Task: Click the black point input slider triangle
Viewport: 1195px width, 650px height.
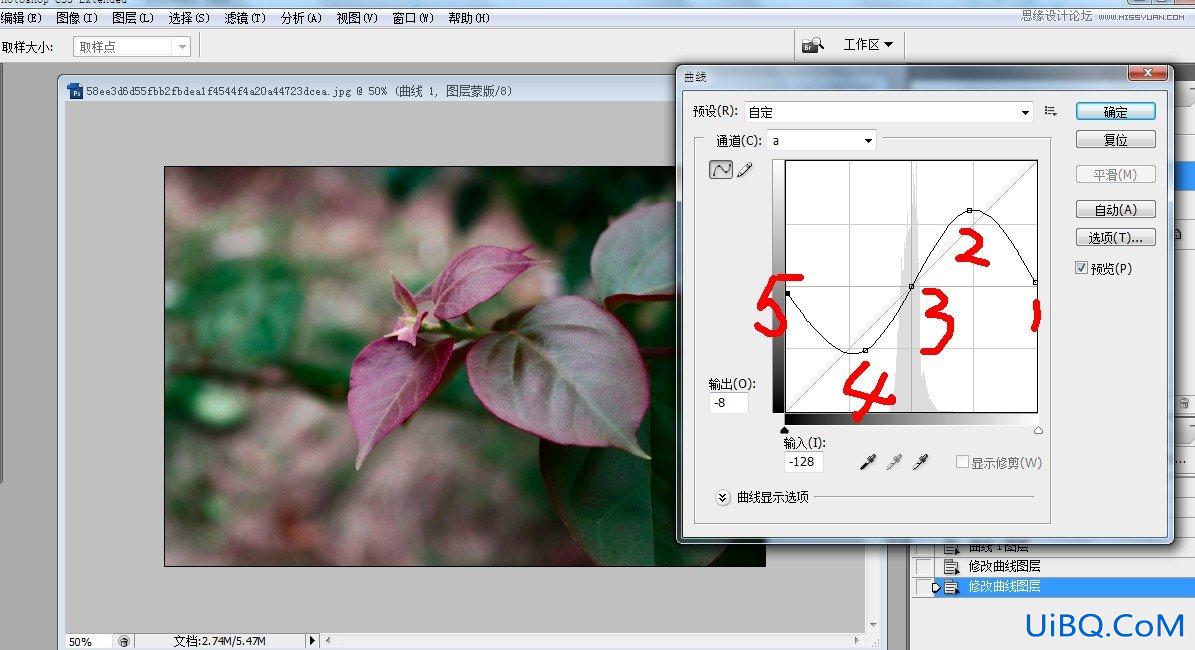Action: pos(785,431)
